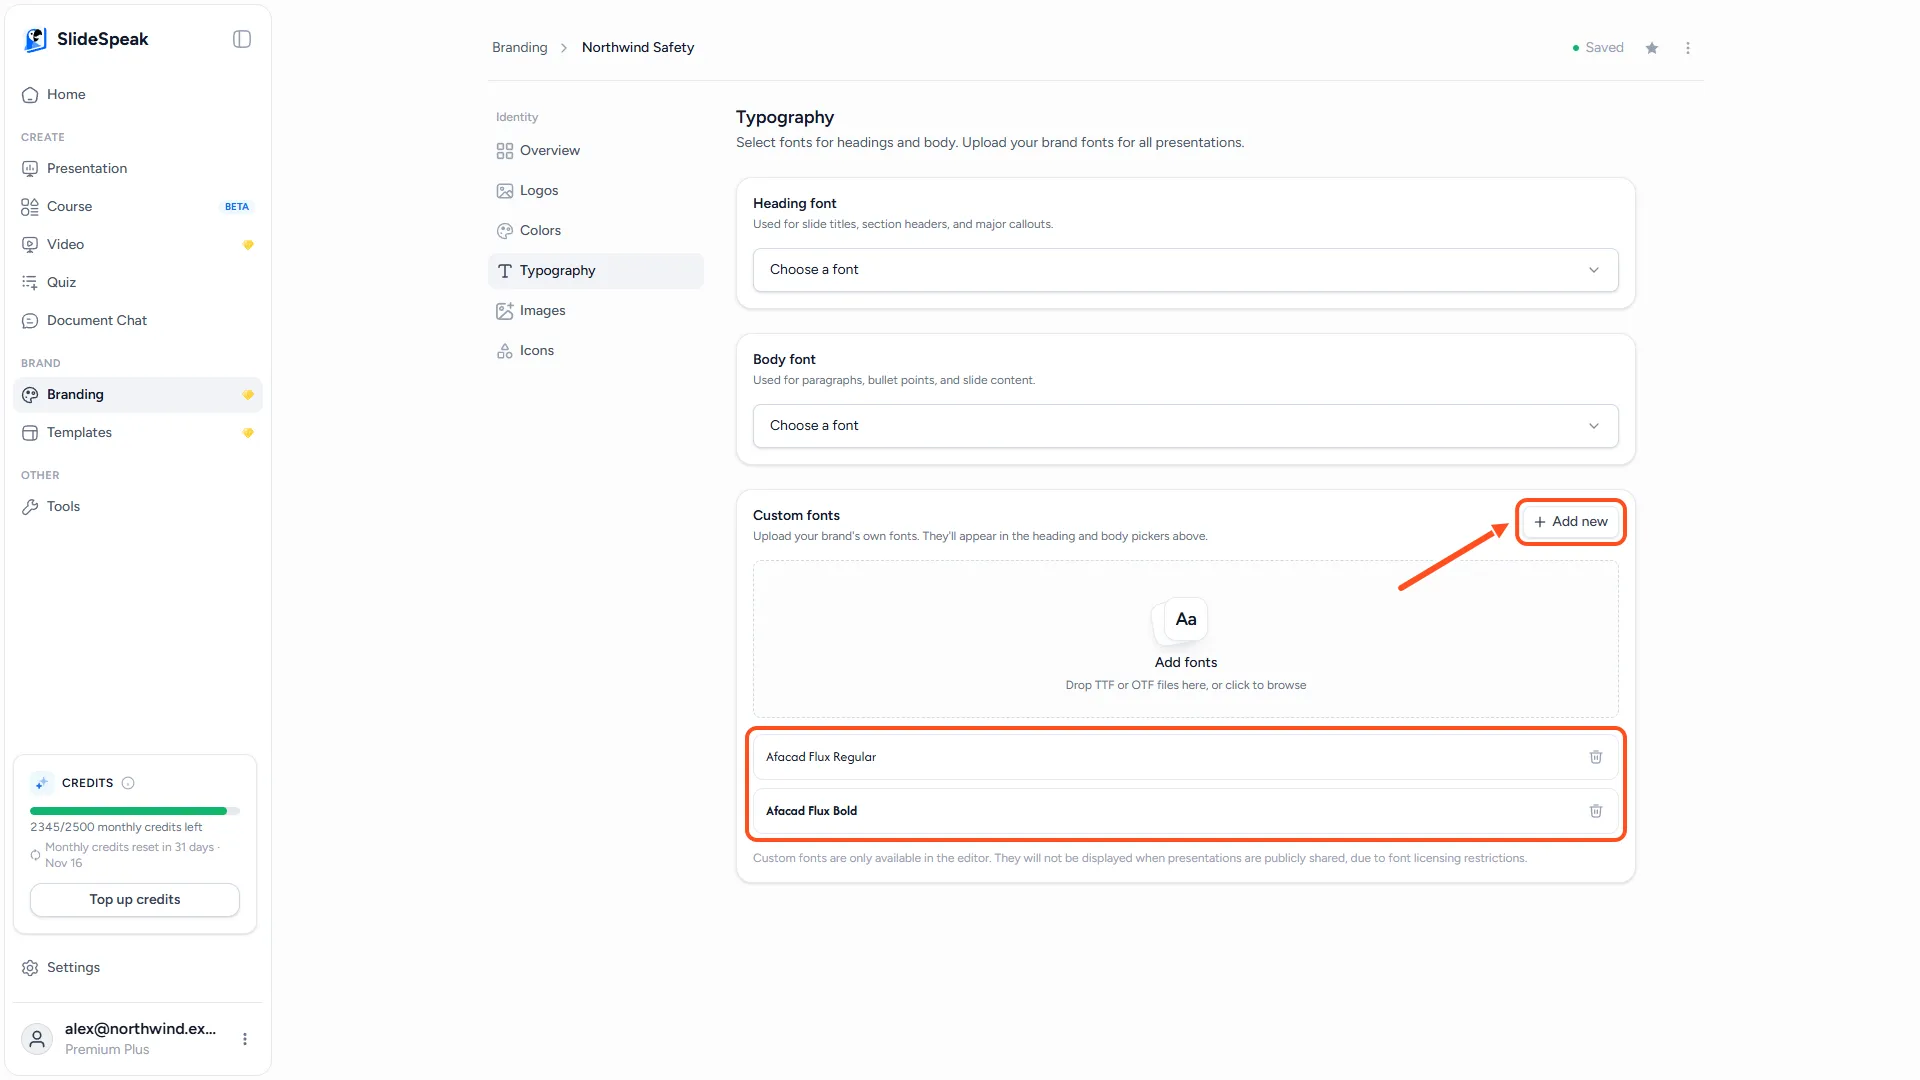Click Northwind Safety breadcrumb
Viewport: 1920px width, 1080px height.
(x=638, y=47)
